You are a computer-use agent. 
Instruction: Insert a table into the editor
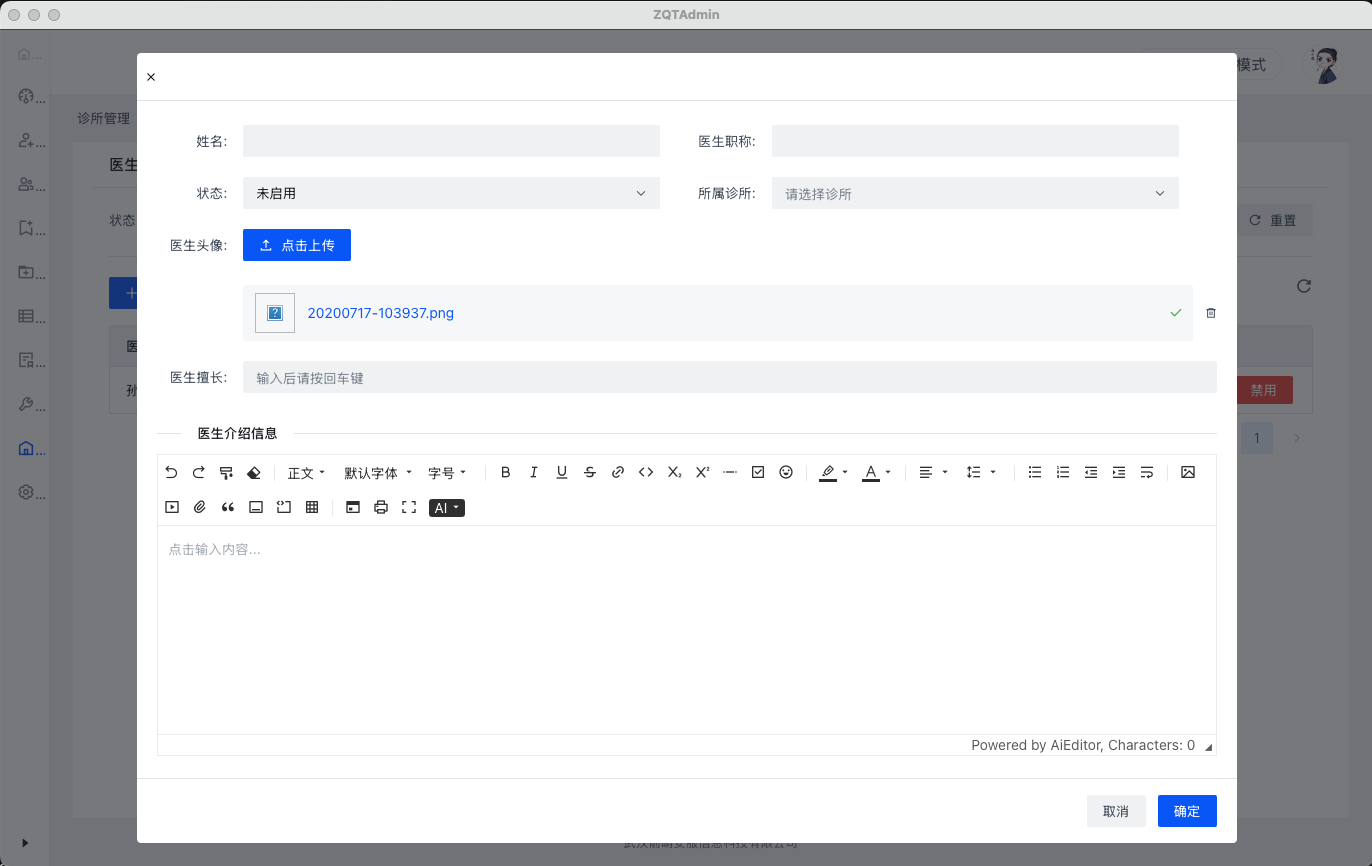pos(312,507)
